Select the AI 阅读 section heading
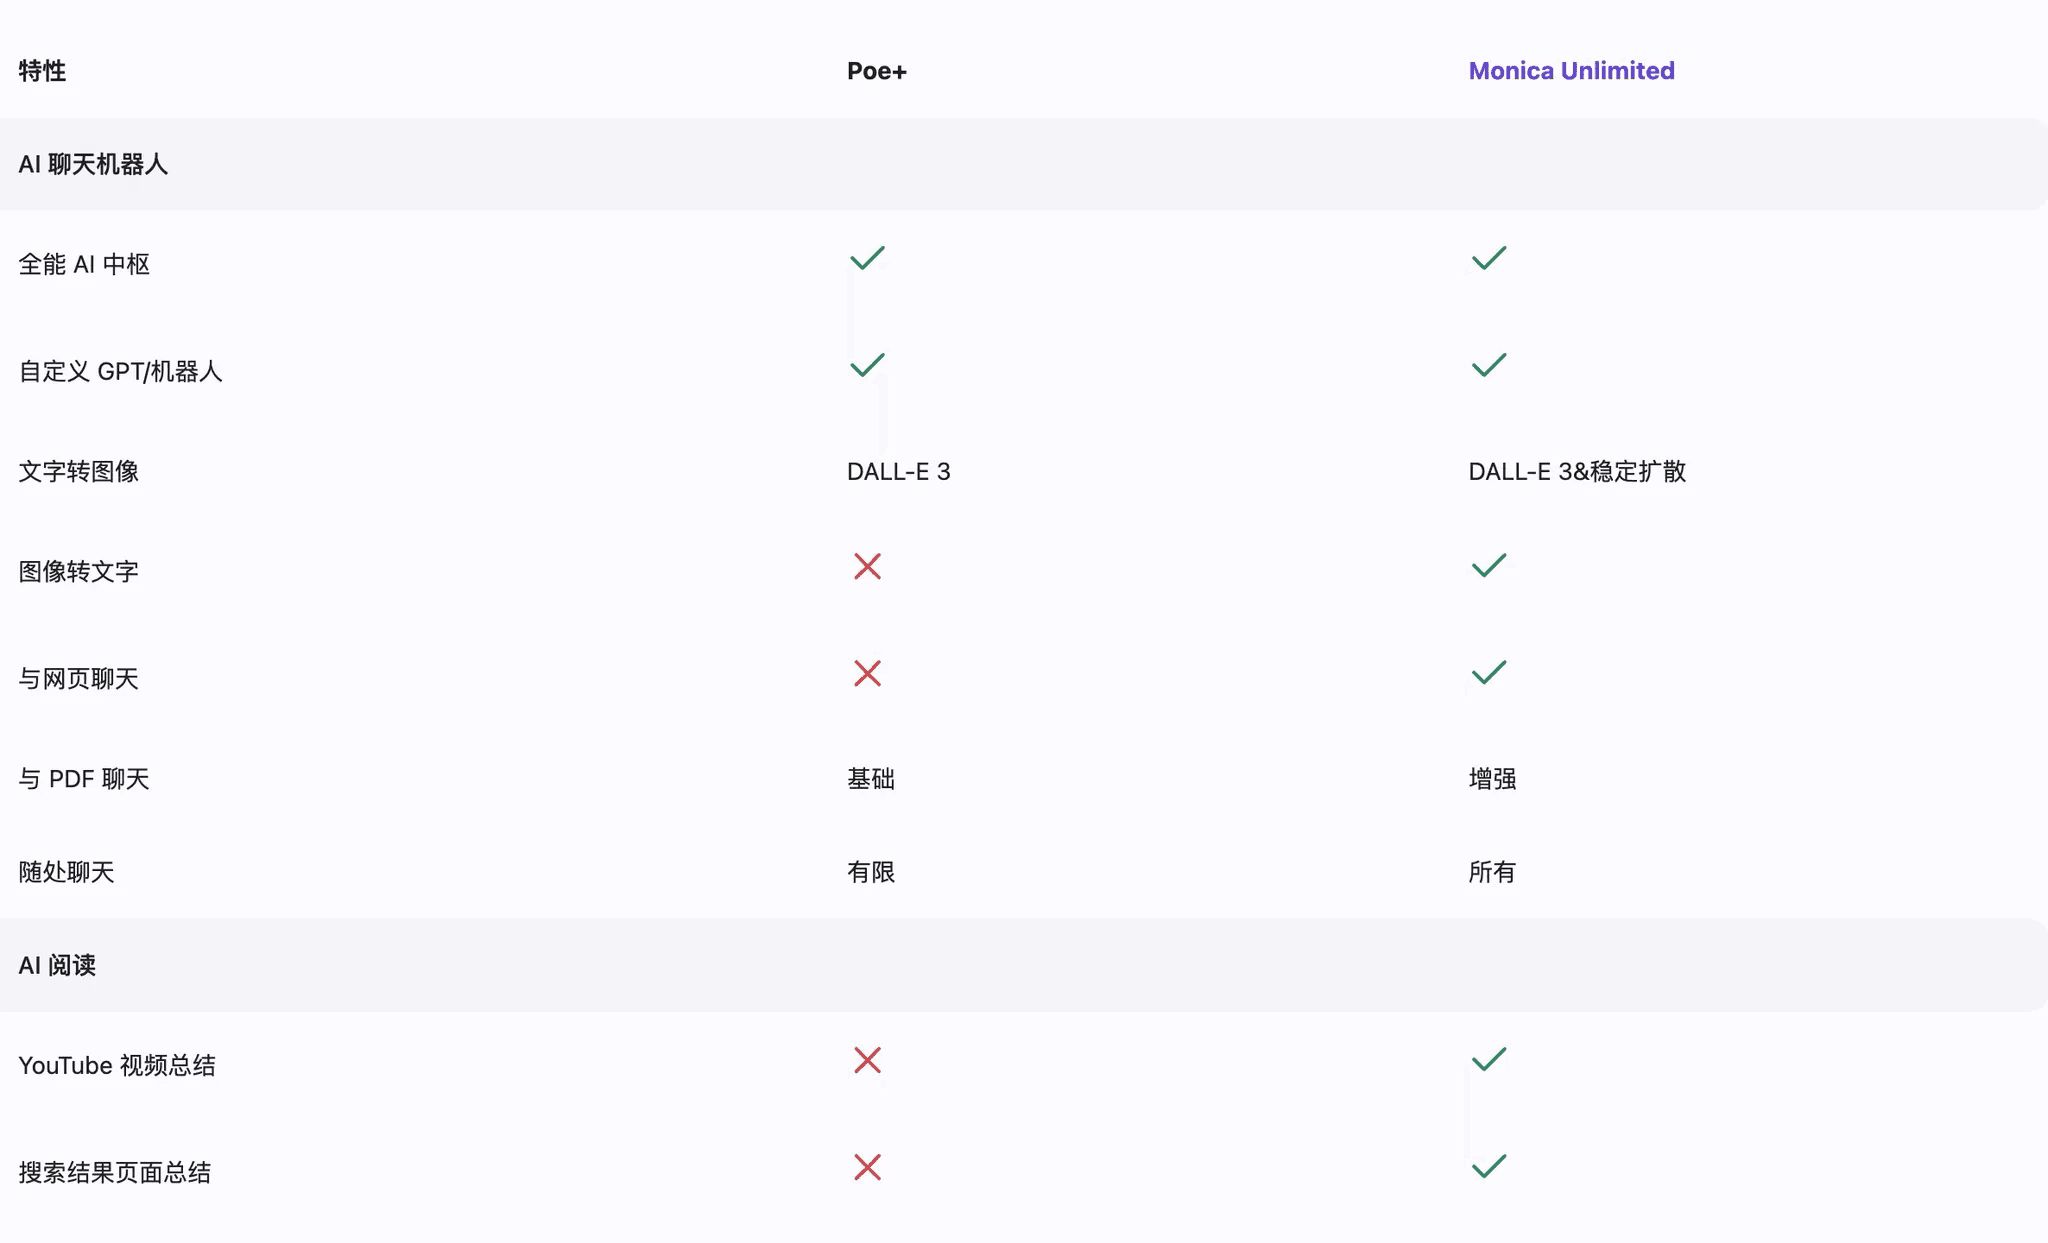Image resolution: width=2048 pixels, height=1243 pixels. pos(57,965)
